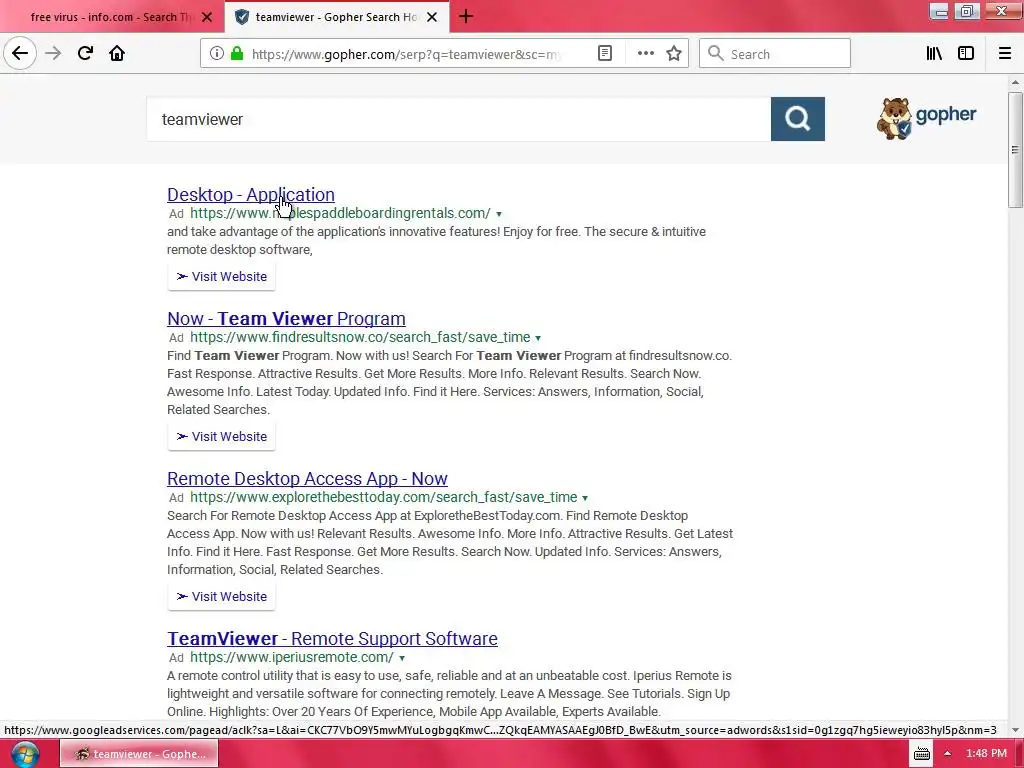Click the gopher.com address bar URL
Image resolution: width=1024 pixels, height=768 pixels.
pyautogui.click(x=405, y=54)
